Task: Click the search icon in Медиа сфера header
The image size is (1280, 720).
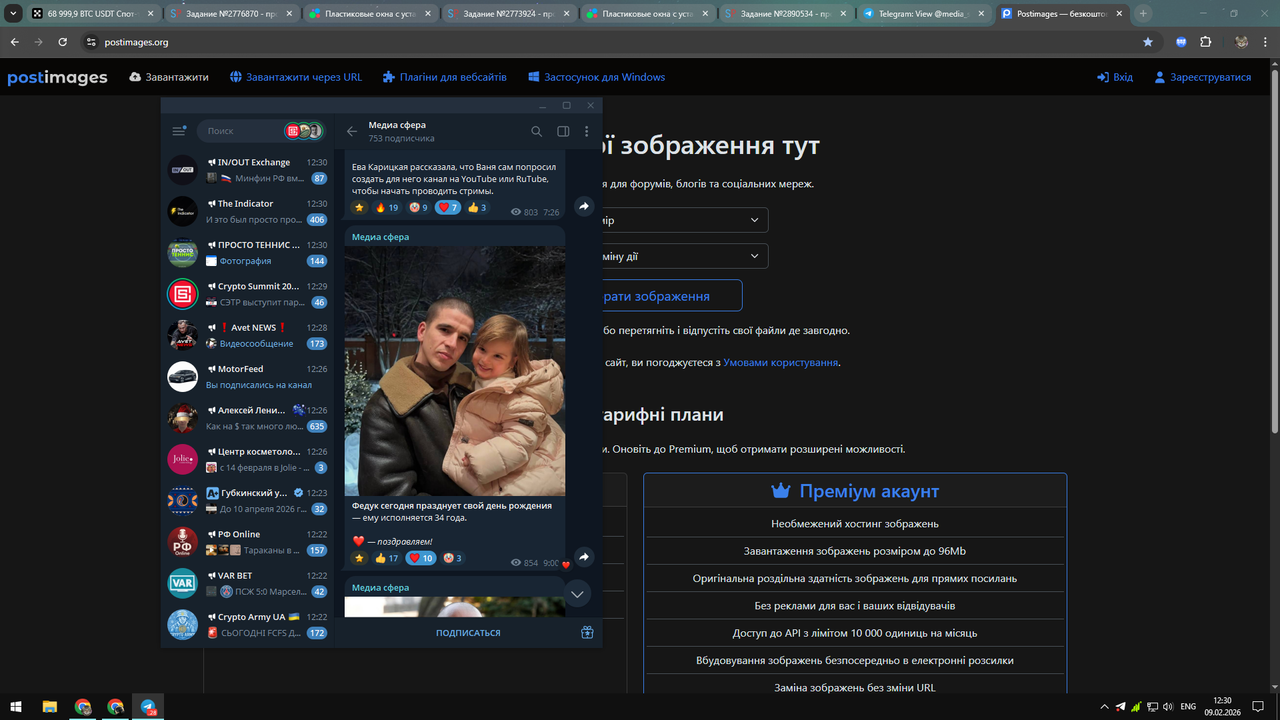Action: (x=537, y=131)
